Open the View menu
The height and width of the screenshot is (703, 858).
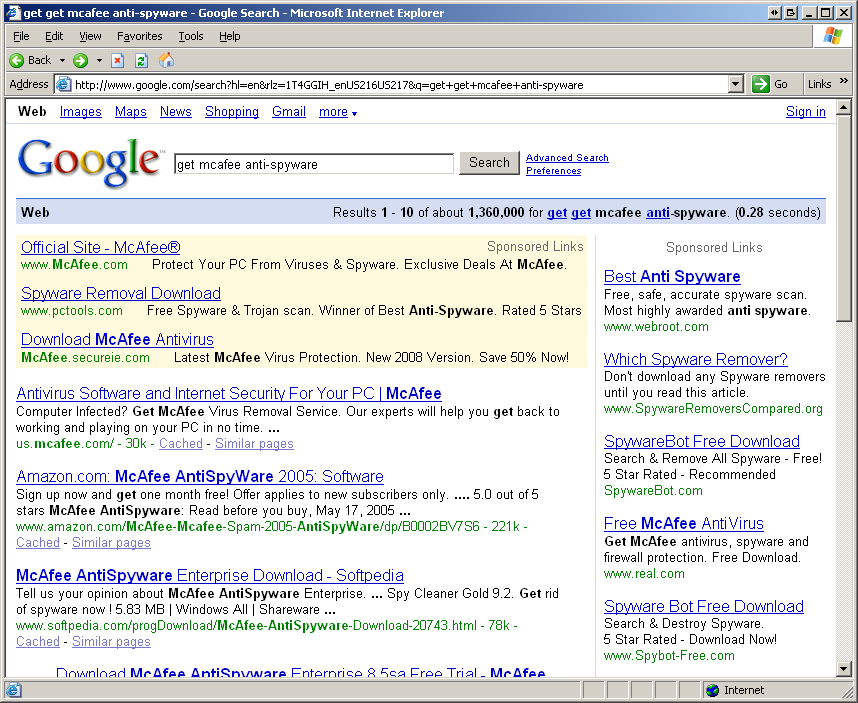point(90,36)
